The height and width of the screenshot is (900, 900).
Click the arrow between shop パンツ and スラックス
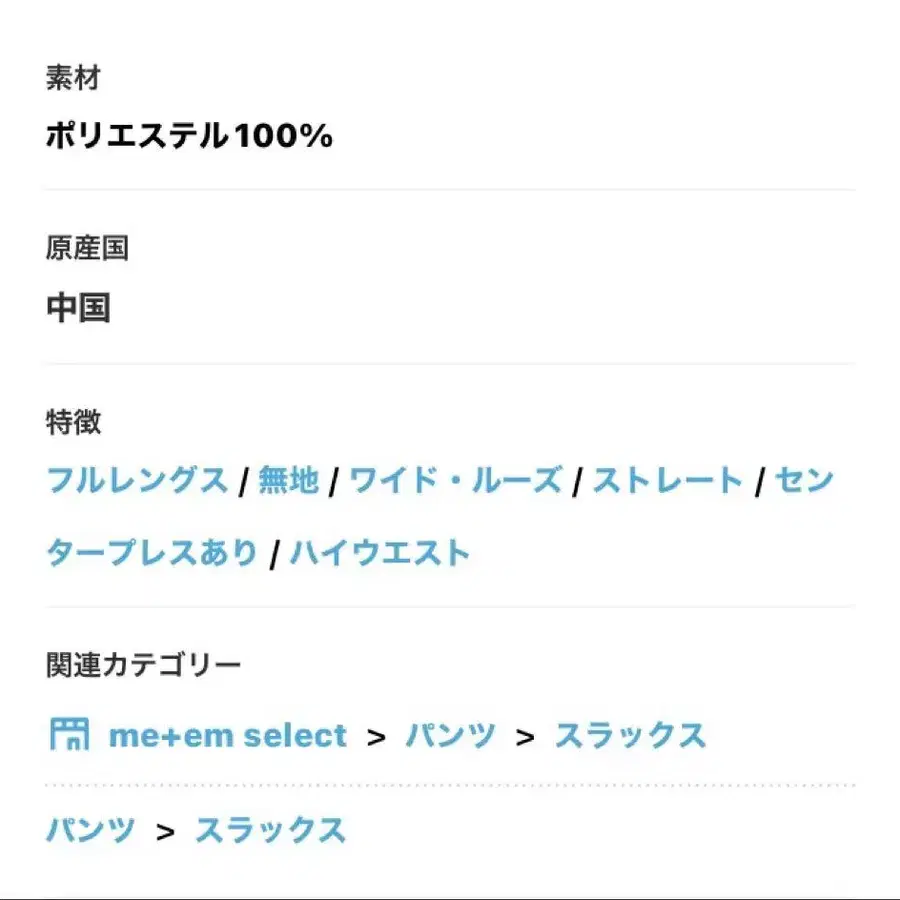click(525, 738)
